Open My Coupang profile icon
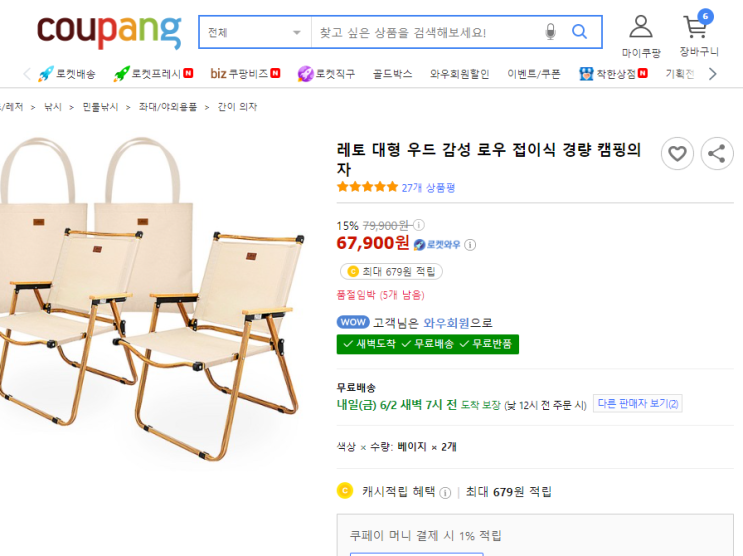The height and width of the screenshot is (556, 743). (640, 28)
